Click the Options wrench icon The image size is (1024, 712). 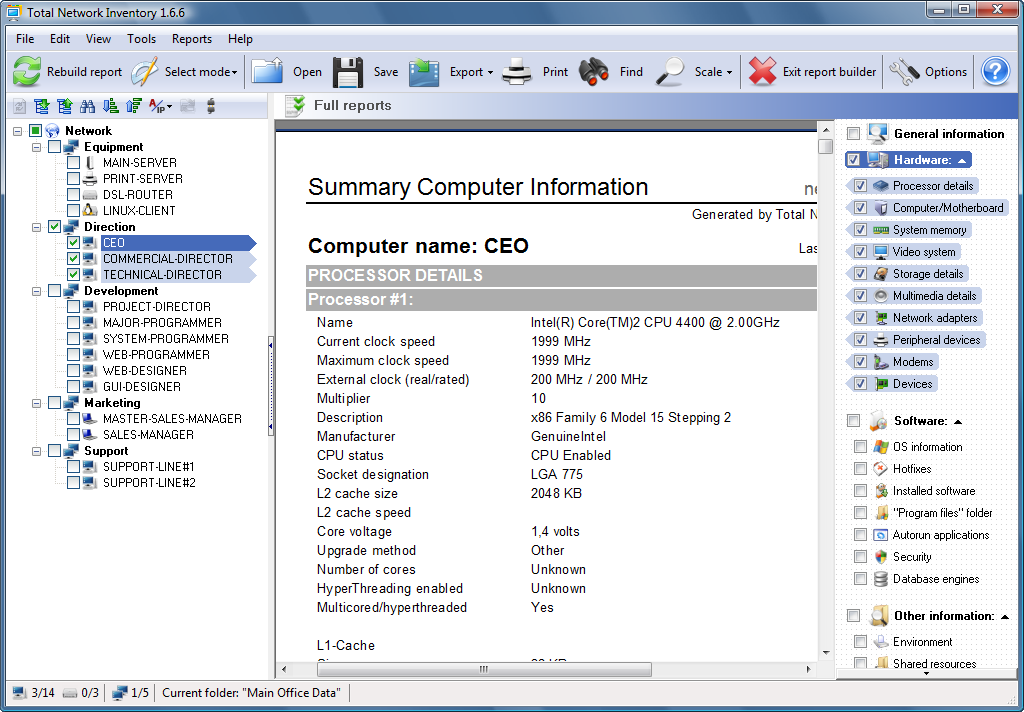coord(904,71)
